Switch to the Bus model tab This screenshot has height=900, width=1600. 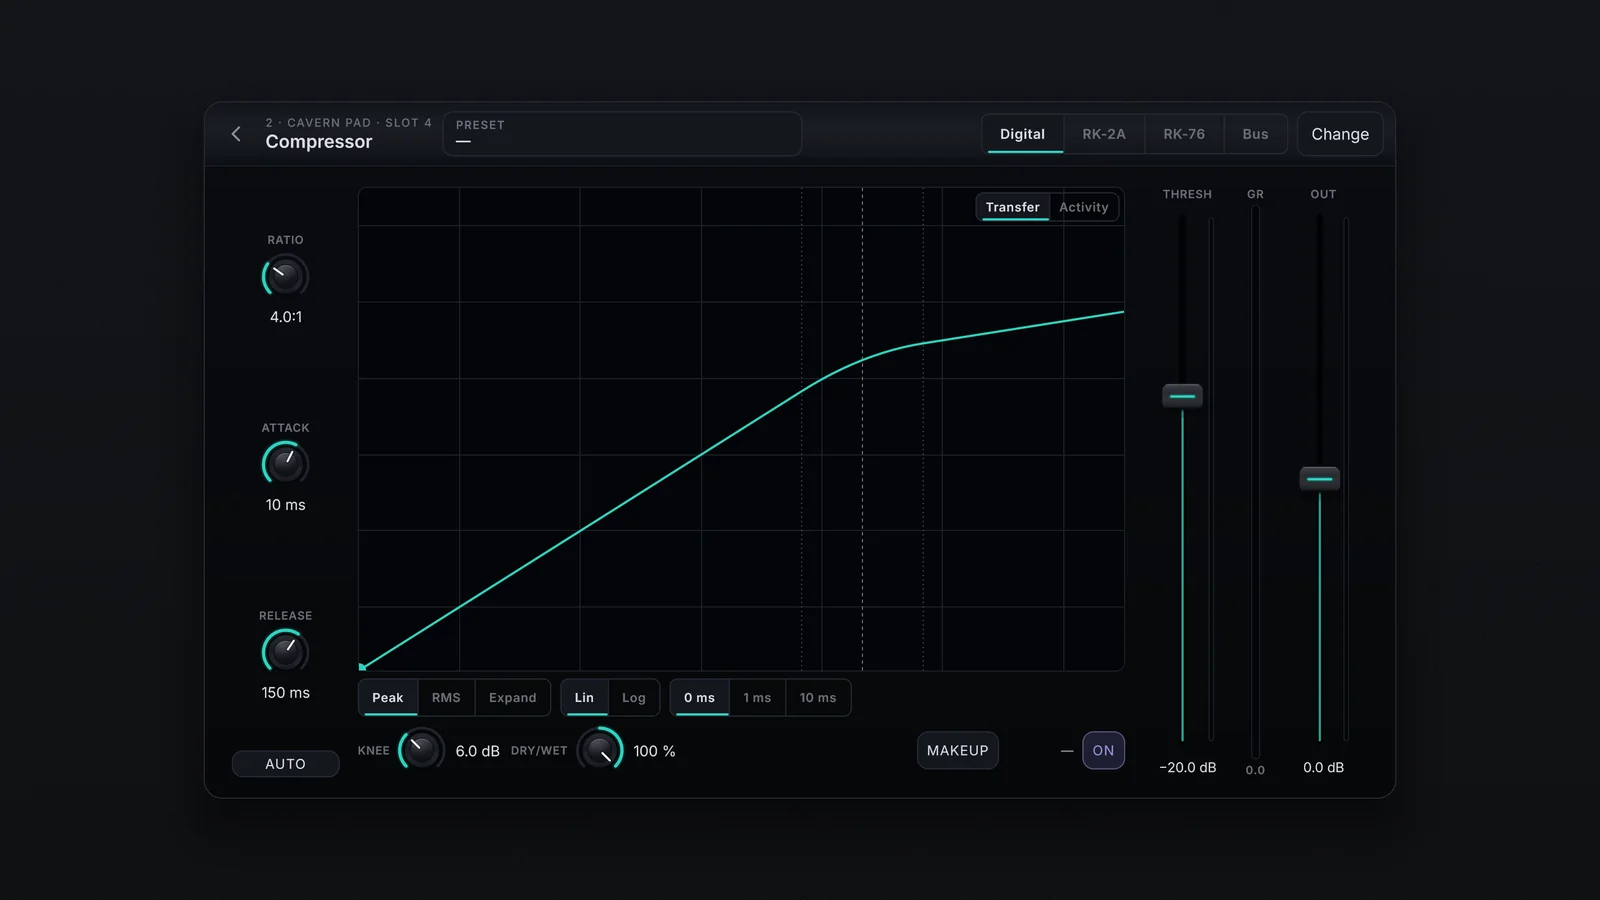point(1255,134)
